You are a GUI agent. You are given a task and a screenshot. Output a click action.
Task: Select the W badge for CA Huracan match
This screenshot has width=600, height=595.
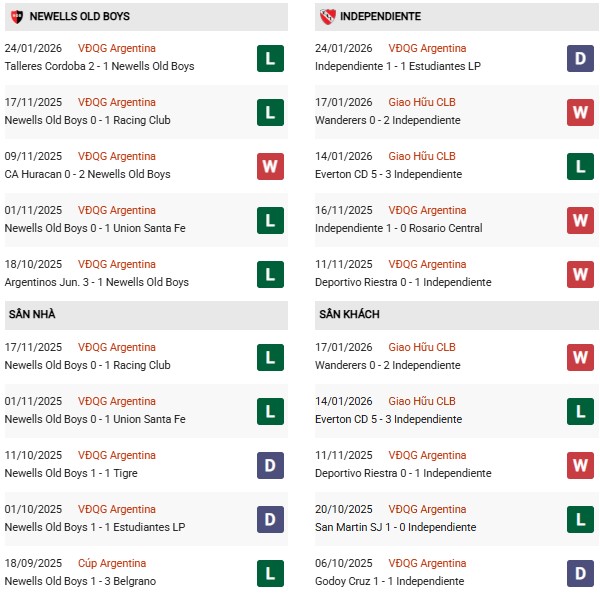pos(270,166)
